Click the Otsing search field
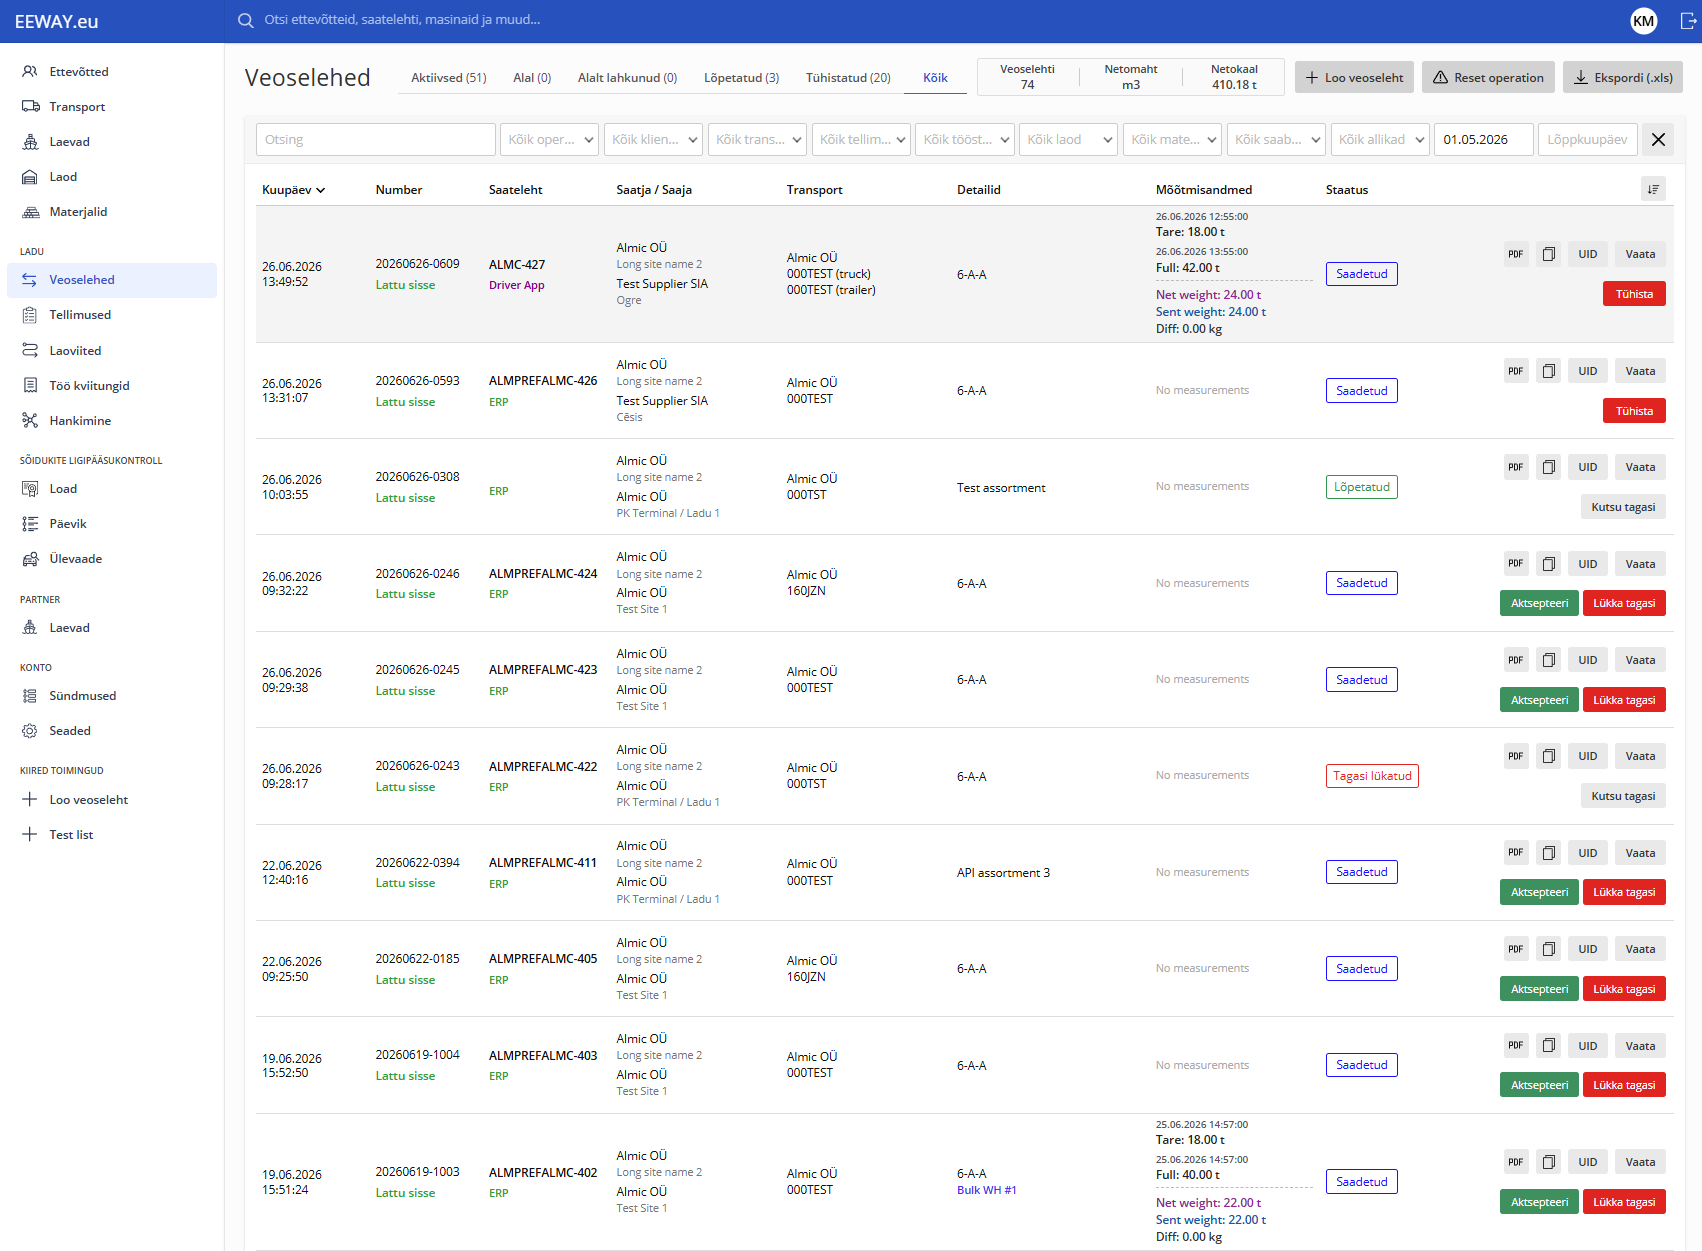Viewport: 1702px width, 1251px height. (x=376, y=140)
